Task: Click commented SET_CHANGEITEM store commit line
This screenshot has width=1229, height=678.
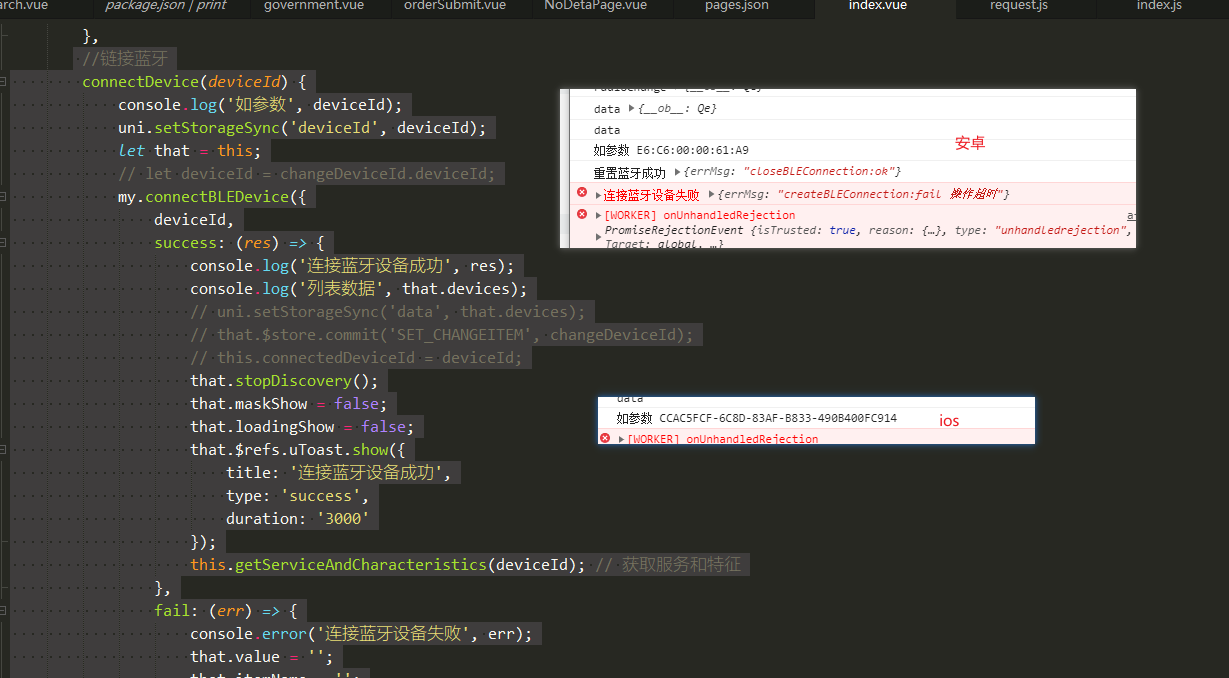Action: click(x=441, y=335)
